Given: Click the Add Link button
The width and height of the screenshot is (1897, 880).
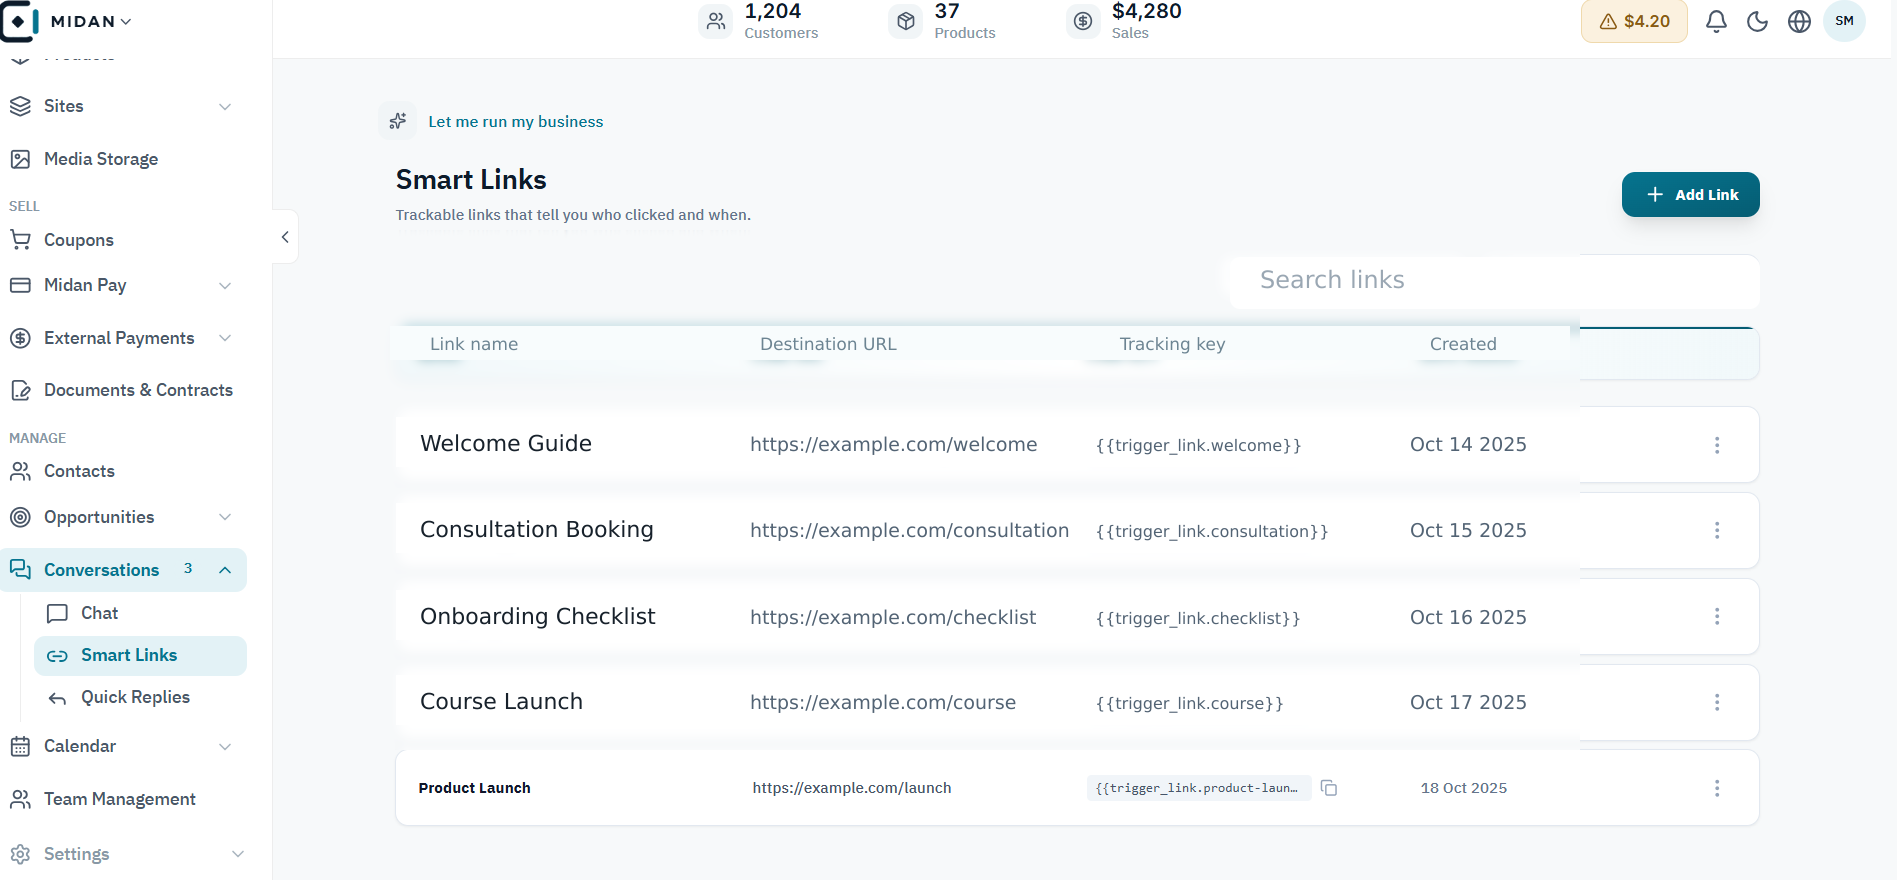Looking at the screenshot, I should pyautogui.click(x=1691, y=195).
